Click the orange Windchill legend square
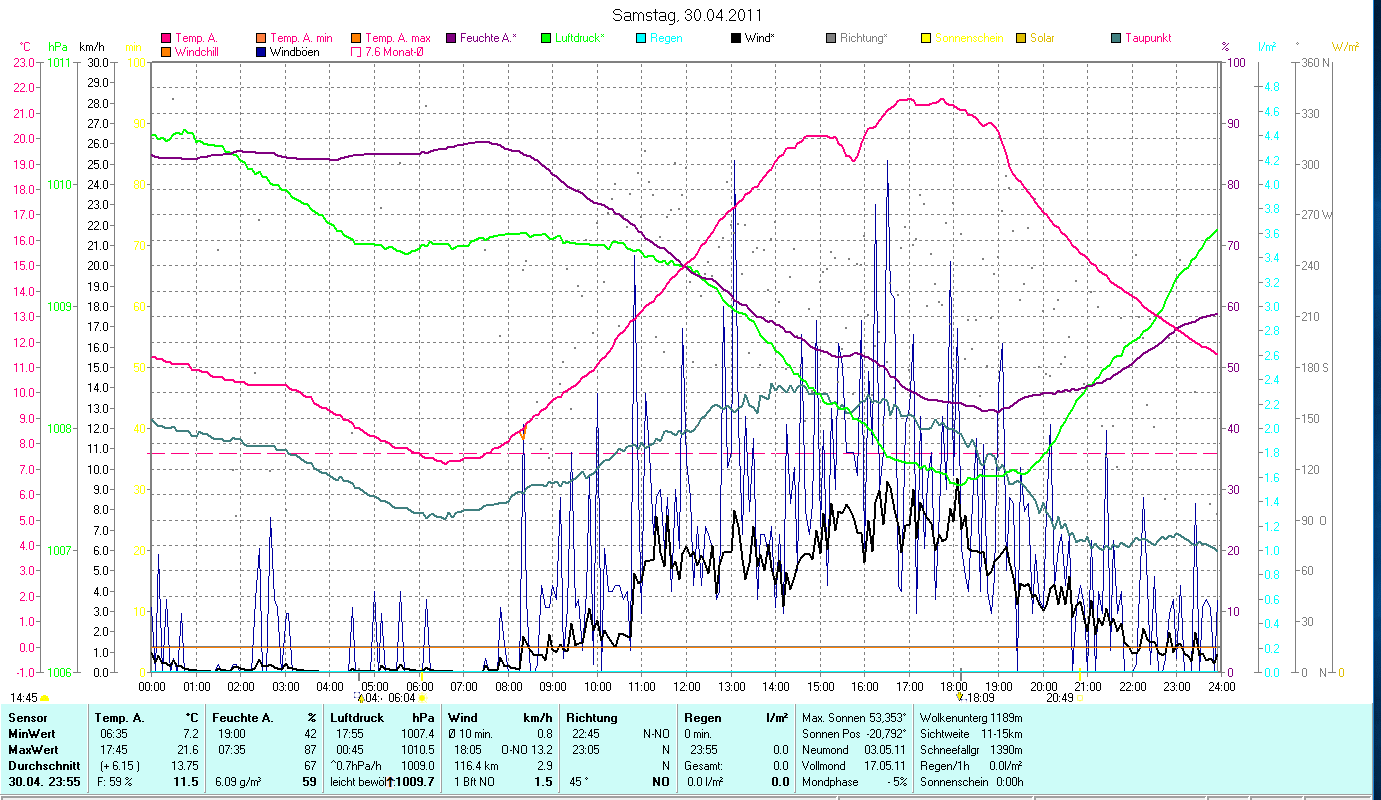 pyautogui.click(x=165, y=51)
